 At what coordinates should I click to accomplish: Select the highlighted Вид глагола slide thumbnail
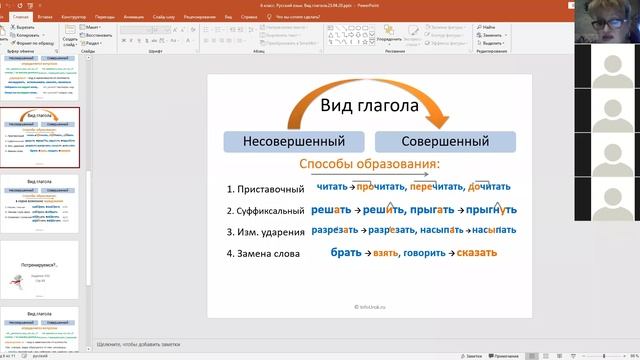(x=40, y=138)
